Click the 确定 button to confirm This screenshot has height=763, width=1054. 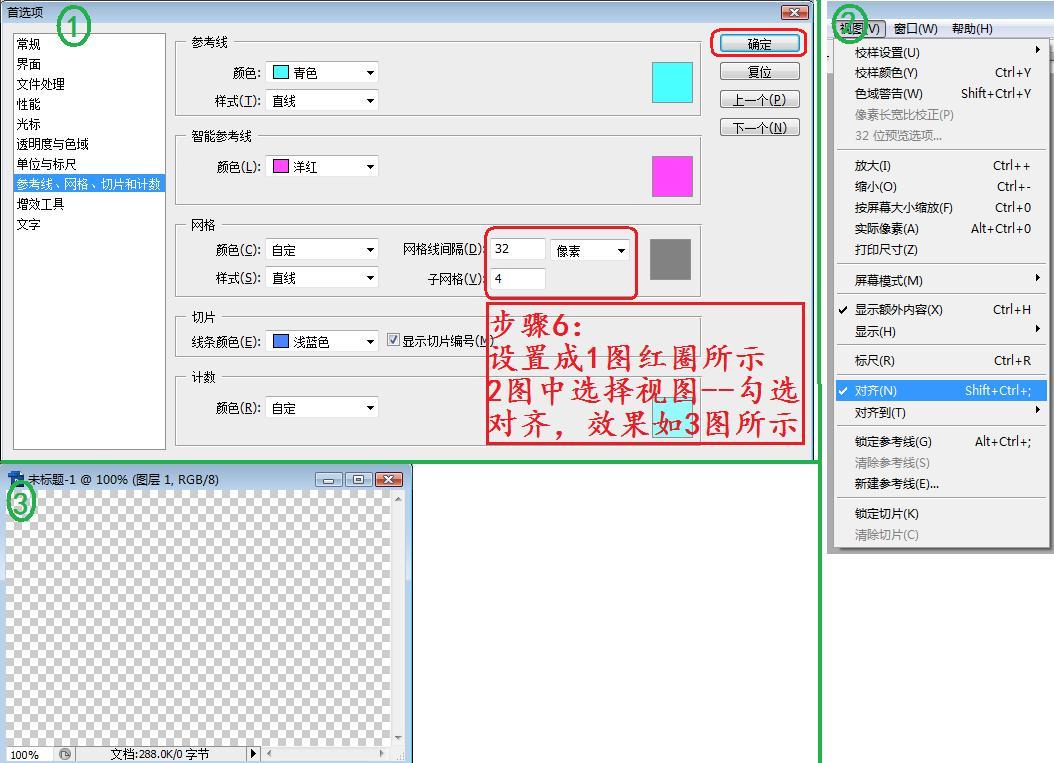click(760, 44)
